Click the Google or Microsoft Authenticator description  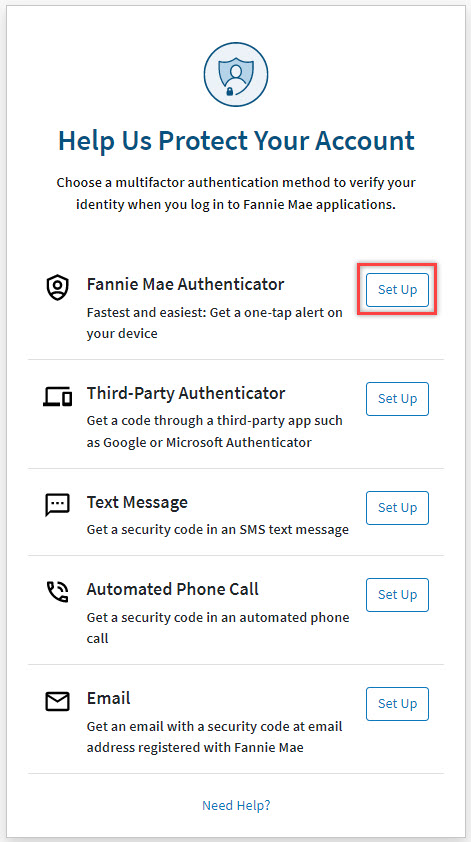tap(215, 432)
